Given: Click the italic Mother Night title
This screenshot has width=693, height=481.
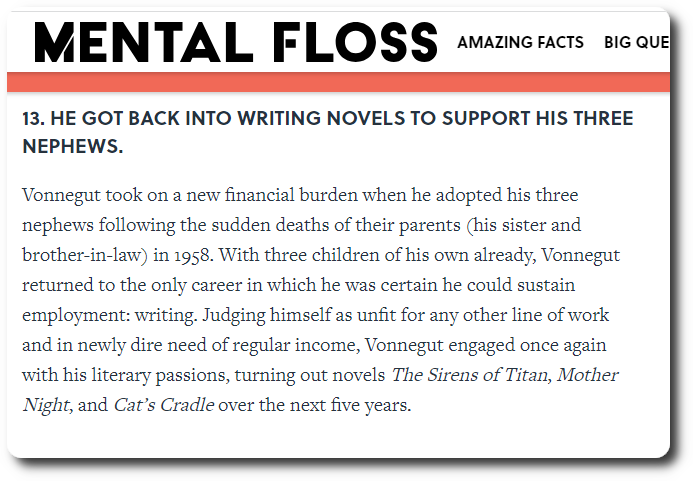Looking at the screenshot, I should click(x=588, y=376).
